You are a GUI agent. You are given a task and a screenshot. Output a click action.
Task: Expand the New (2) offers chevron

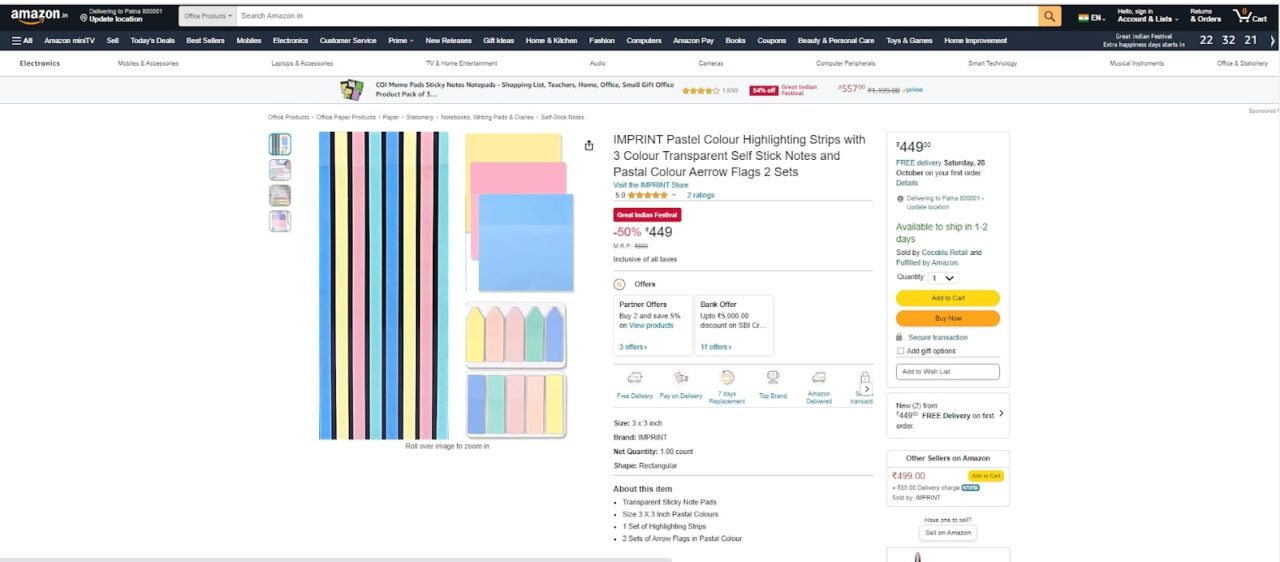tap(1001, 413)
